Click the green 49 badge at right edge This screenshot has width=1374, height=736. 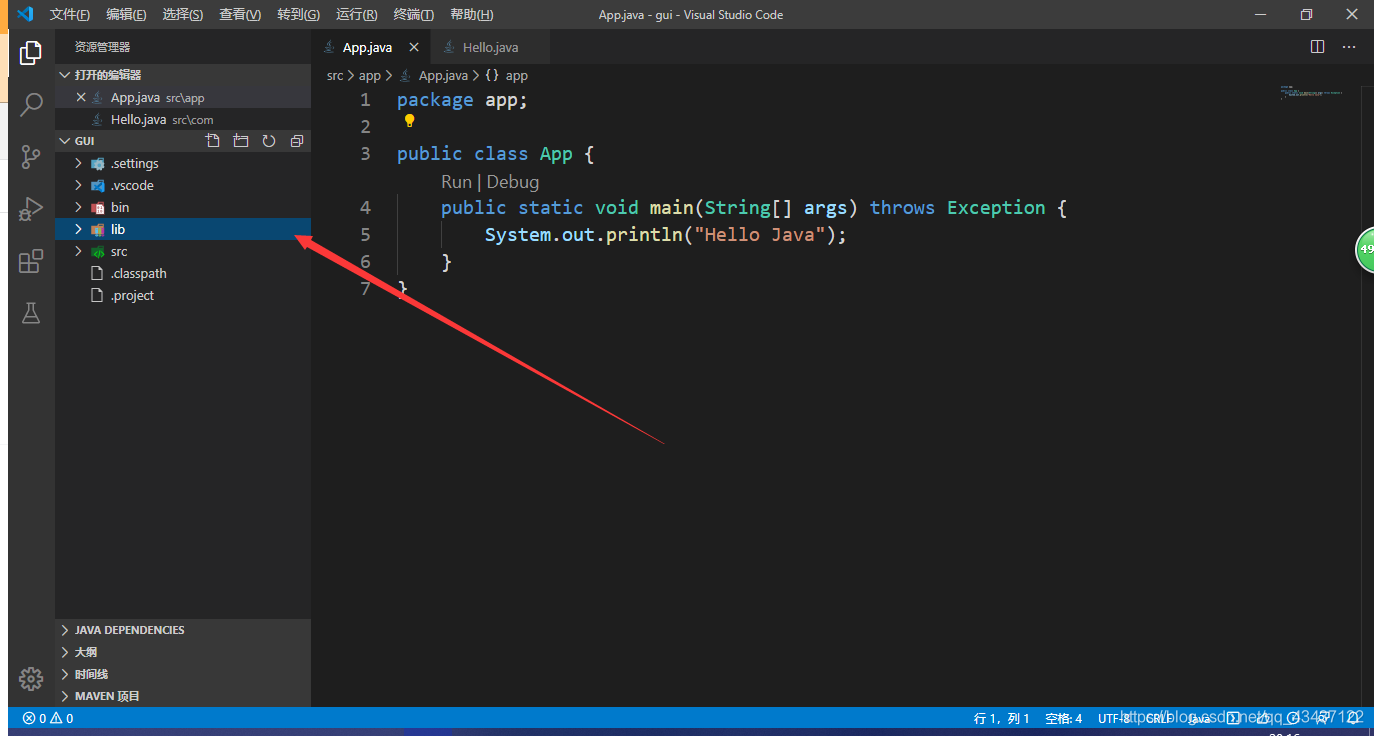coord(1365,249)
